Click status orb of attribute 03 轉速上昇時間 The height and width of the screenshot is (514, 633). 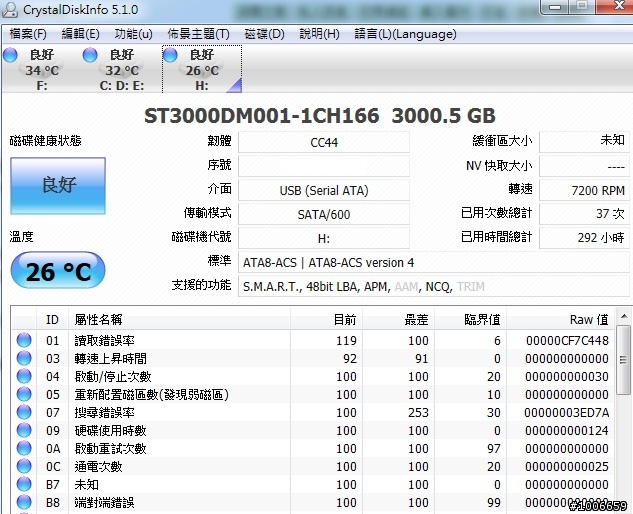coord(24,358)
